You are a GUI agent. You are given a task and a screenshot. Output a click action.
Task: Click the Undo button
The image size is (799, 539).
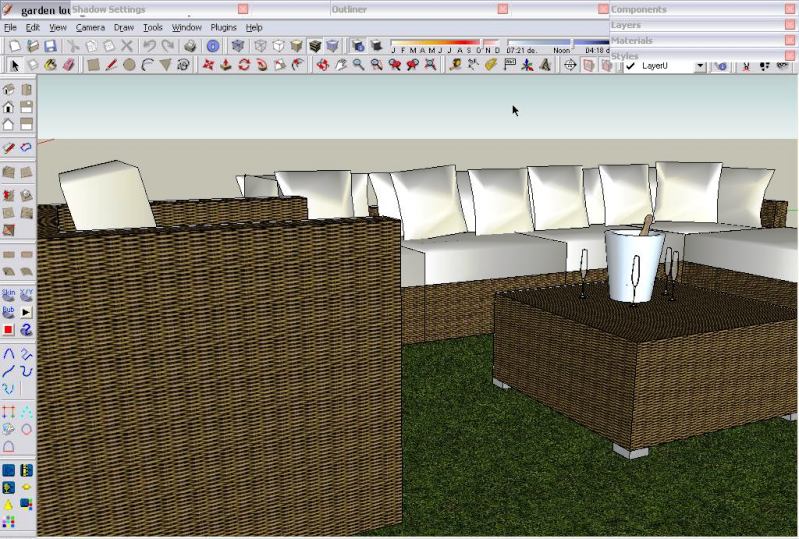[x=149, y=46]
